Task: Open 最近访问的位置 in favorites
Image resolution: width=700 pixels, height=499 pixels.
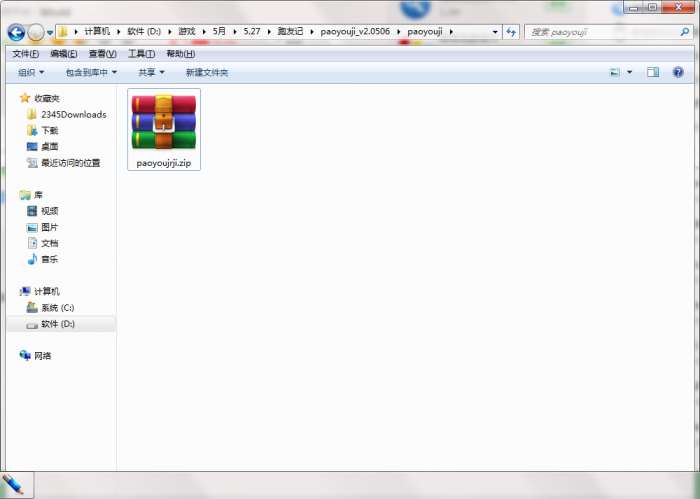Action: point(63,163)
